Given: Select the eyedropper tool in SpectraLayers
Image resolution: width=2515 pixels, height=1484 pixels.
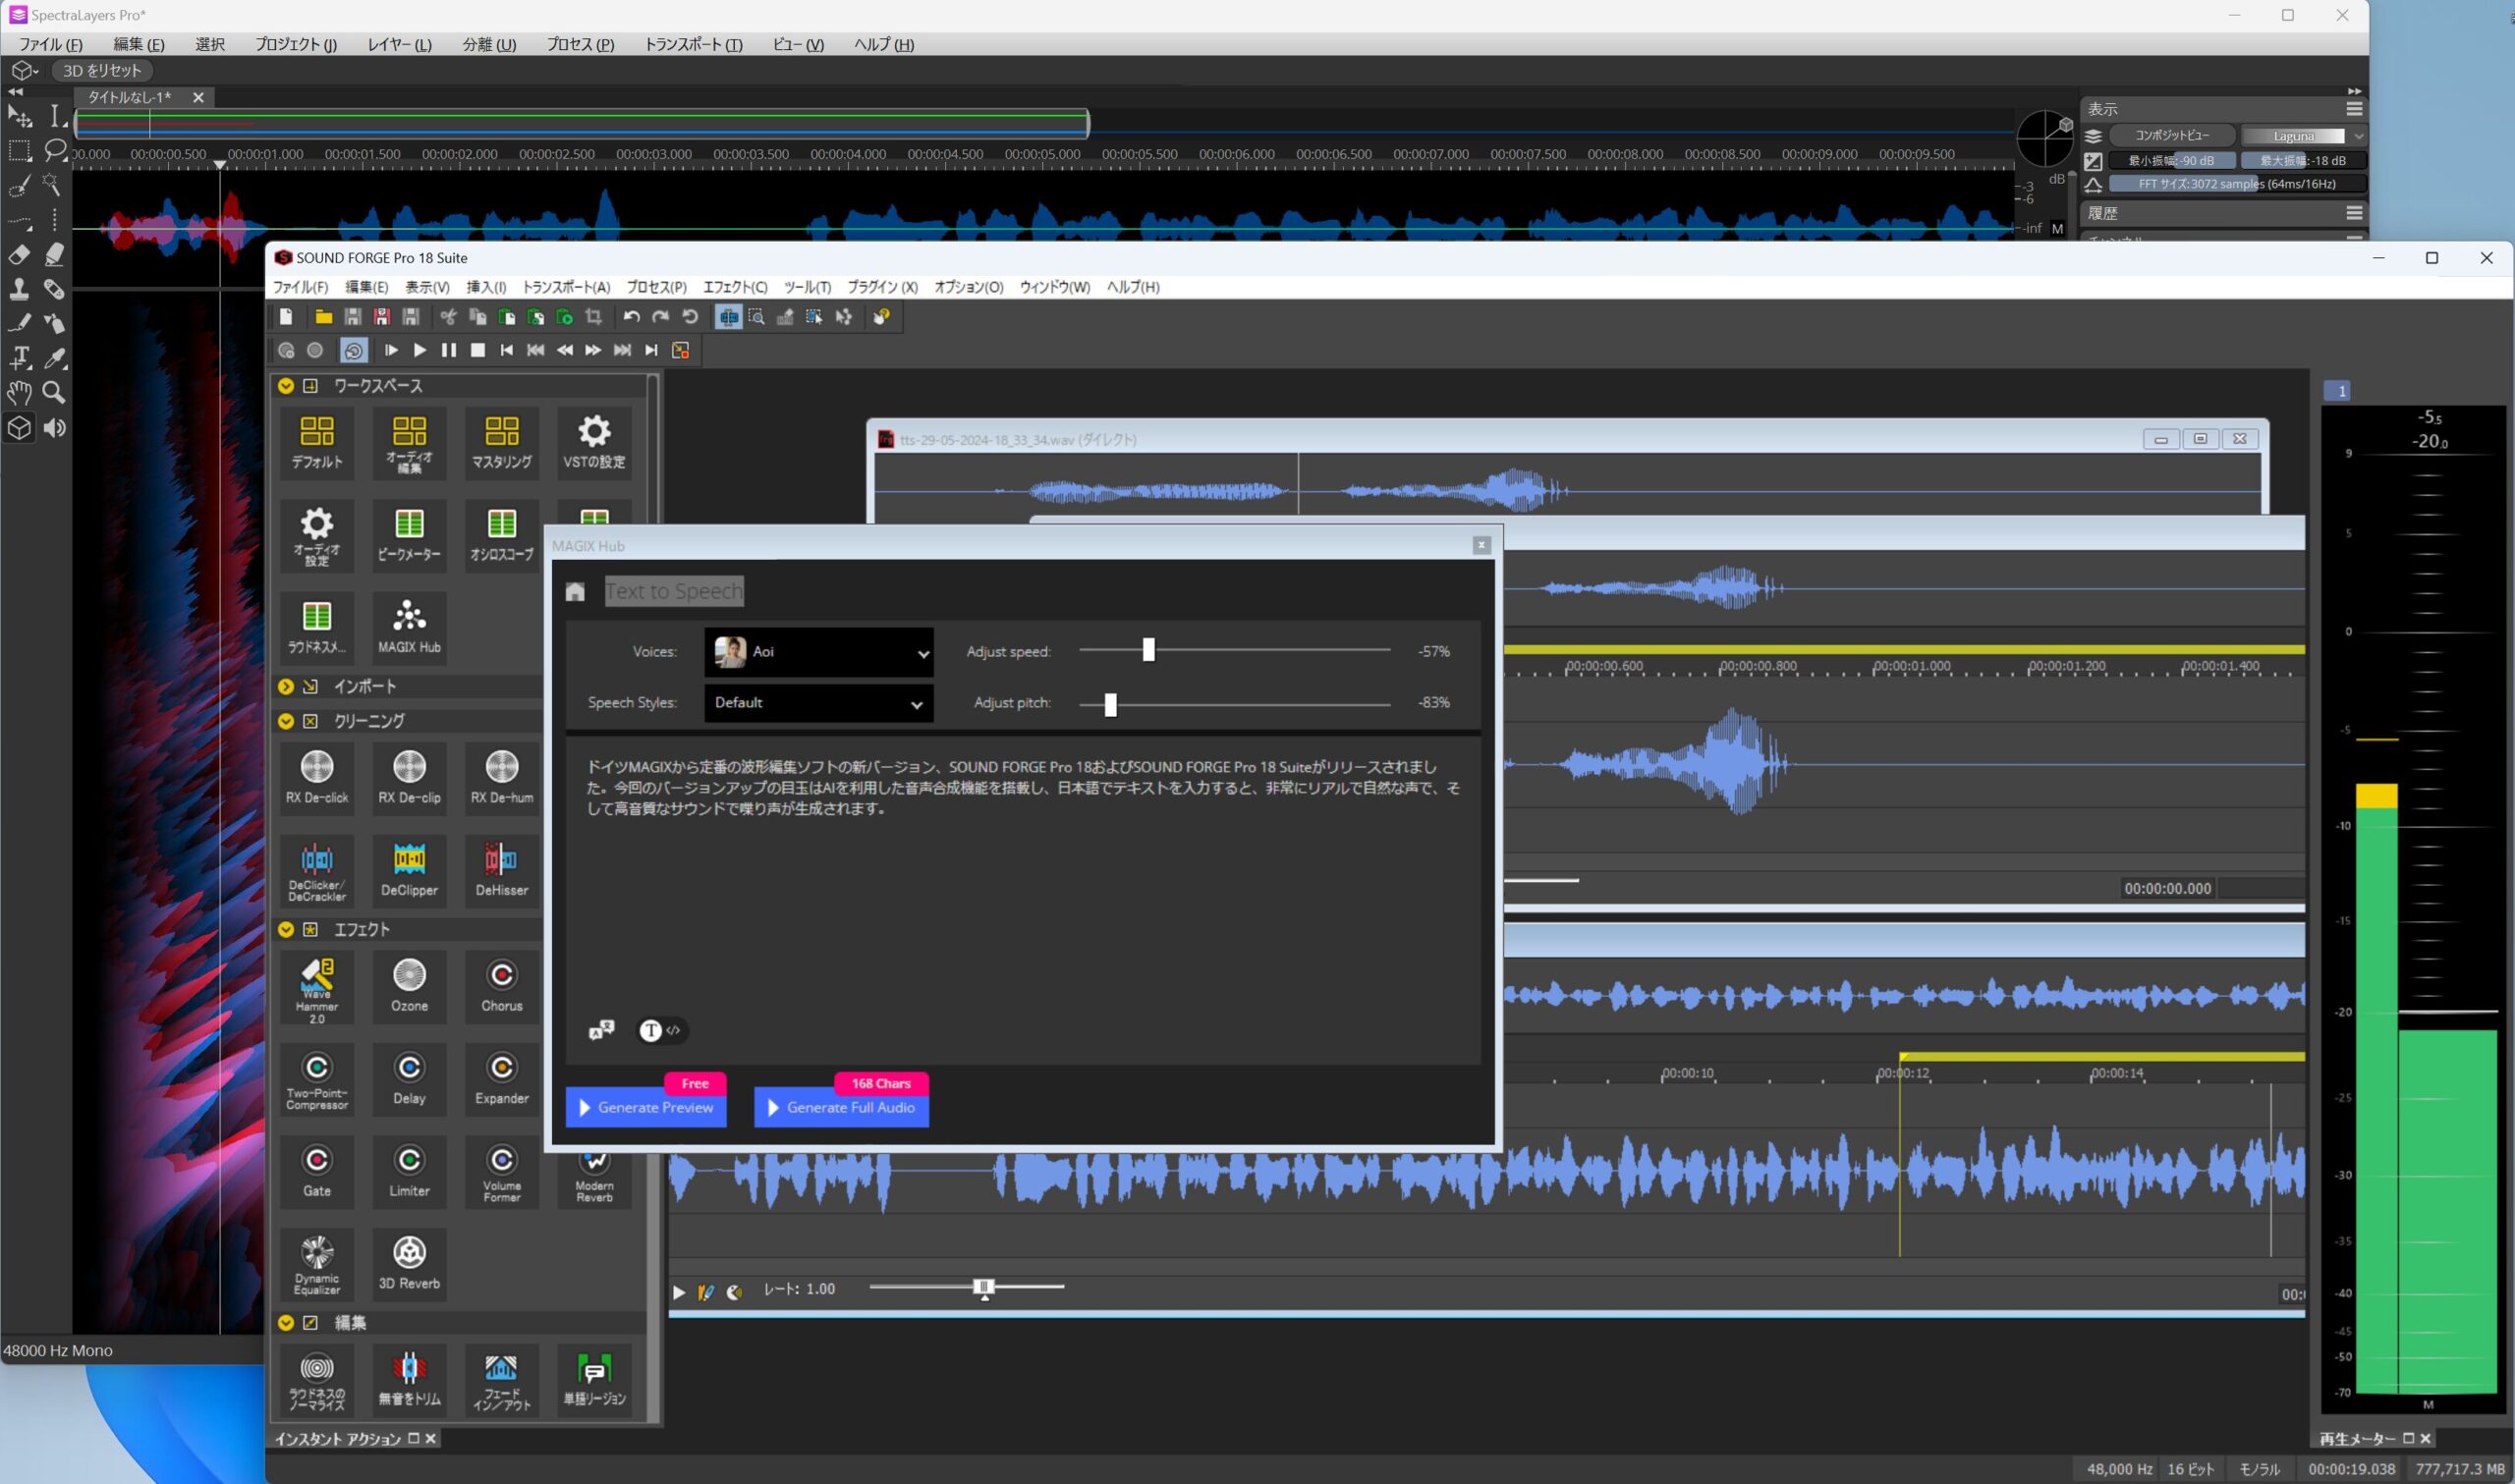Looking at the screenshot, I should [54, 358].
